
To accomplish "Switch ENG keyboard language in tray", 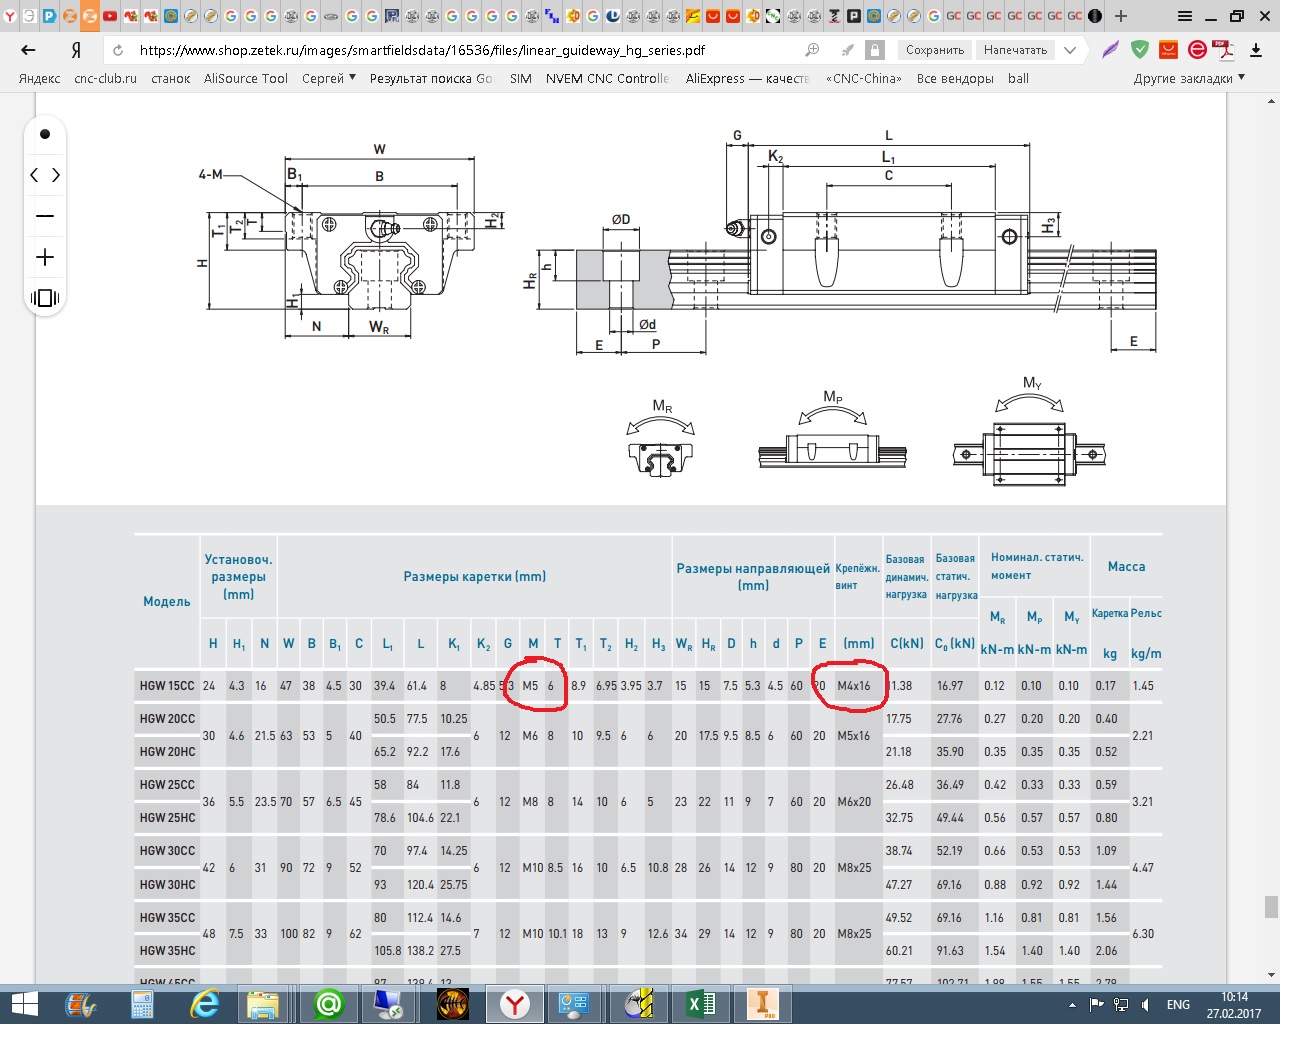I will click(1178, 1005).
